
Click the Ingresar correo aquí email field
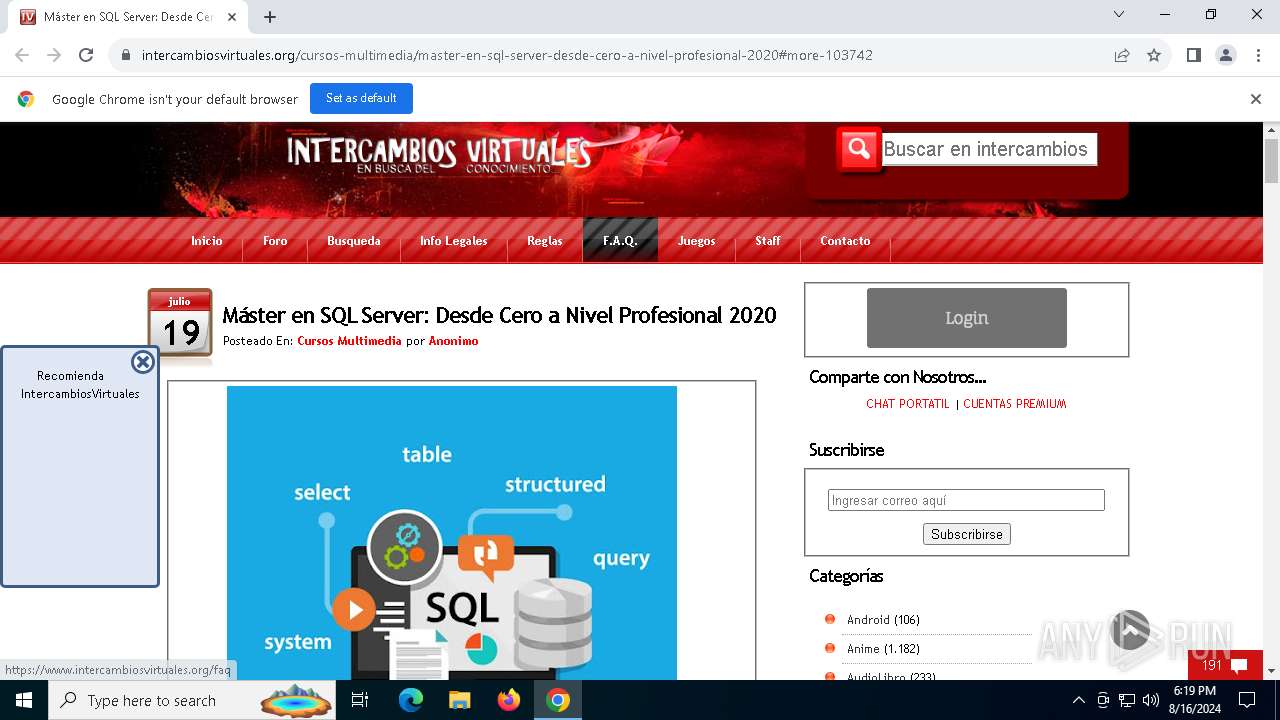[966, 500]
